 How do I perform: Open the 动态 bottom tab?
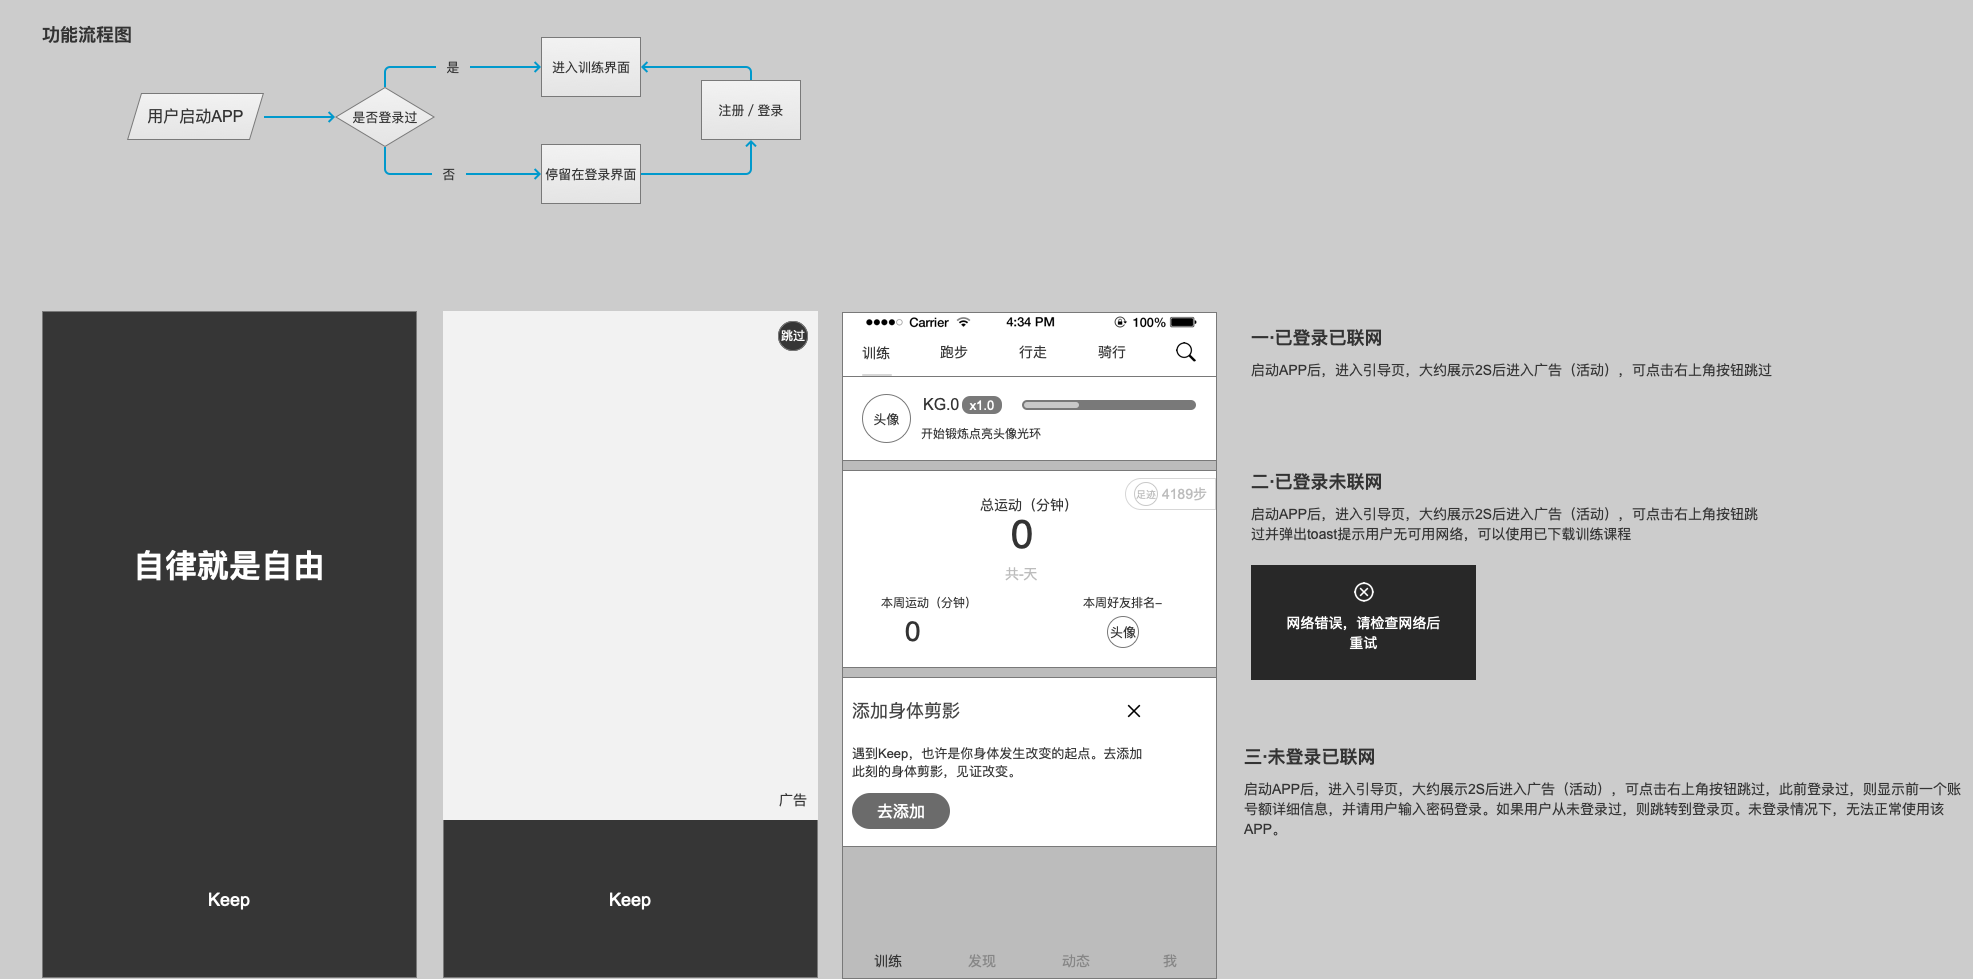pyautogui.click(x=1075, y=960)
